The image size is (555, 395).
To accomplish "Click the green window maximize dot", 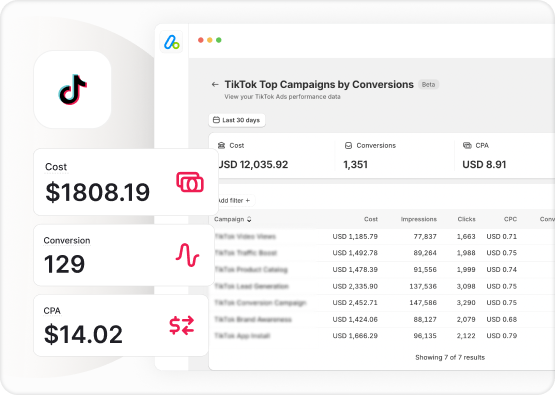I will 219,40.
